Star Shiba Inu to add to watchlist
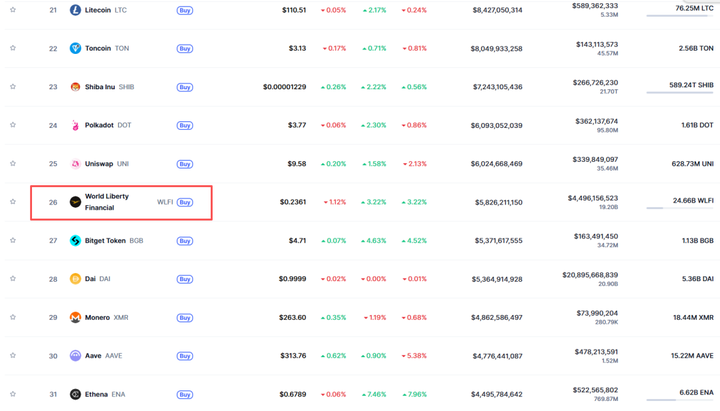The height and width of the screenshot is (411, 720). point(13,86)
